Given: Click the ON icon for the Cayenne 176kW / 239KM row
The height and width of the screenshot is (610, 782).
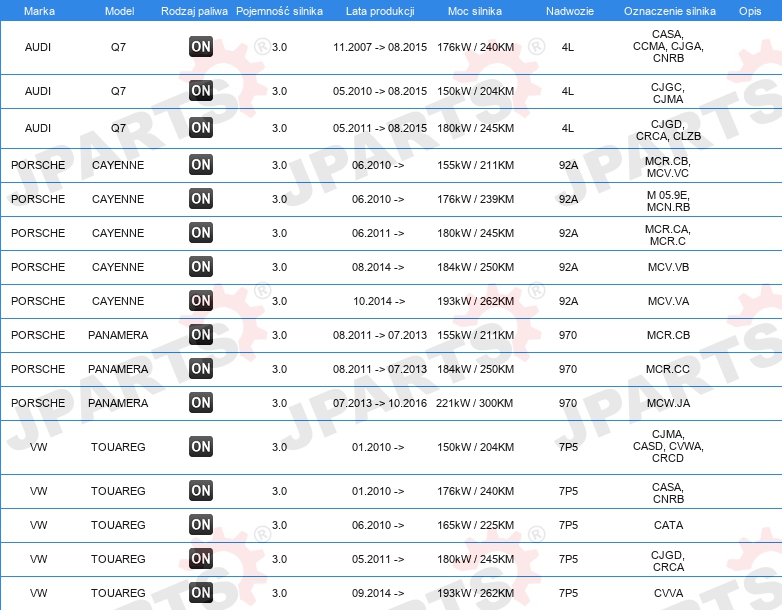Looking at the screenshot, I should point(201,199).
